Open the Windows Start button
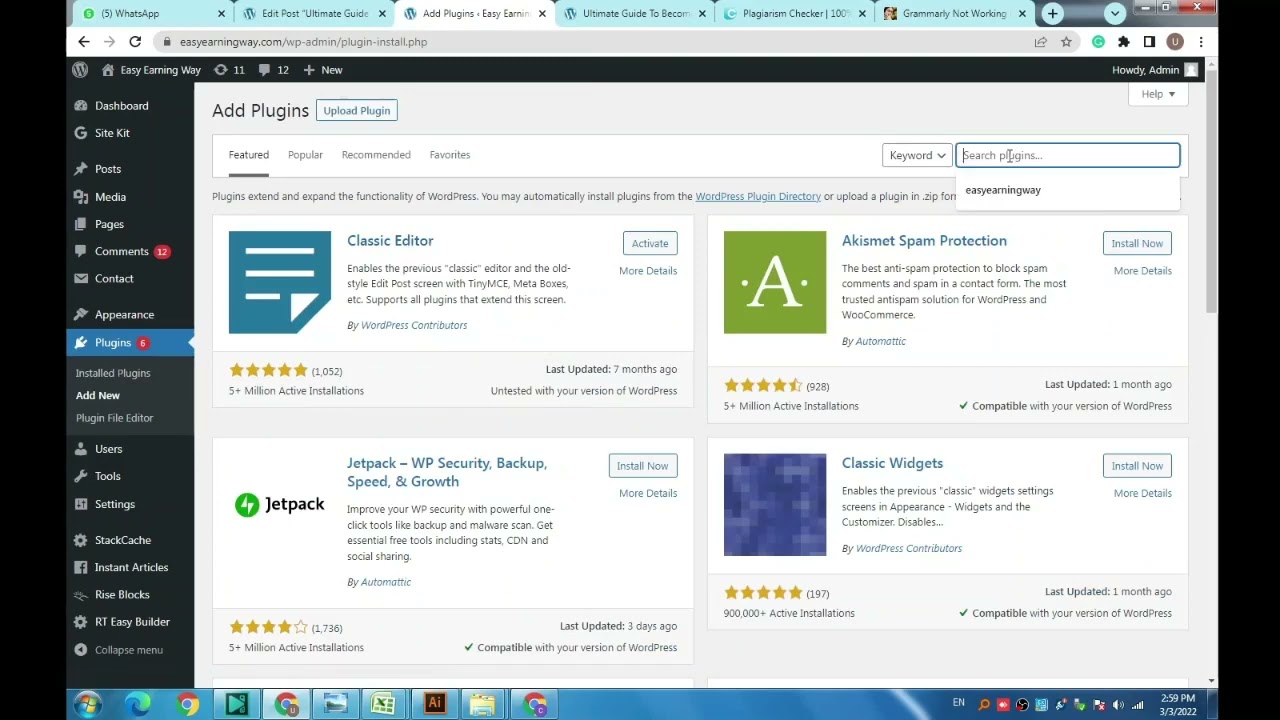The width and height of the screenshot is (1280, 720). (x=87, y=705)
